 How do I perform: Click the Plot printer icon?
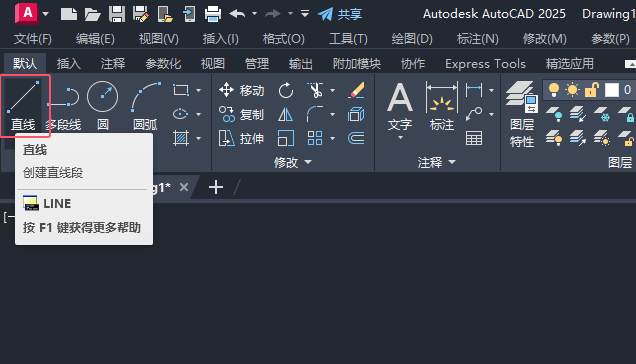(x=213, y=14)
